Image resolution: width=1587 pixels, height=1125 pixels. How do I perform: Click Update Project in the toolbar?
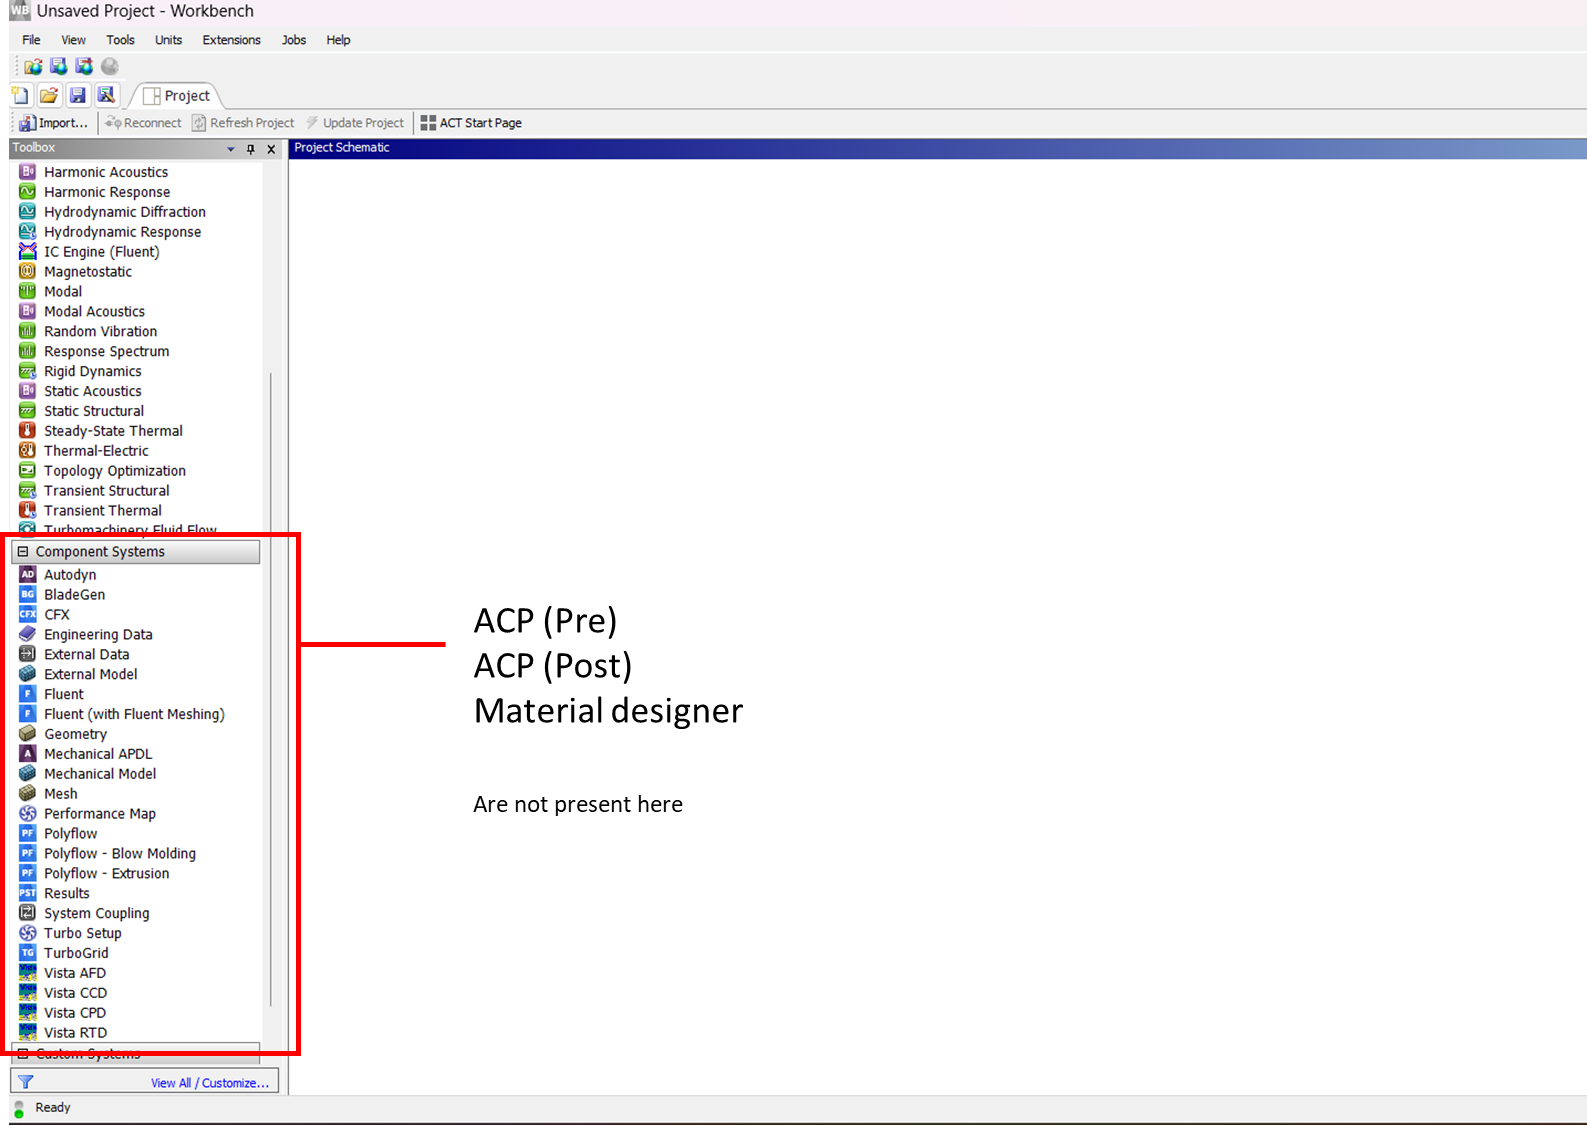pyautogui.click(x=354, y=123)
